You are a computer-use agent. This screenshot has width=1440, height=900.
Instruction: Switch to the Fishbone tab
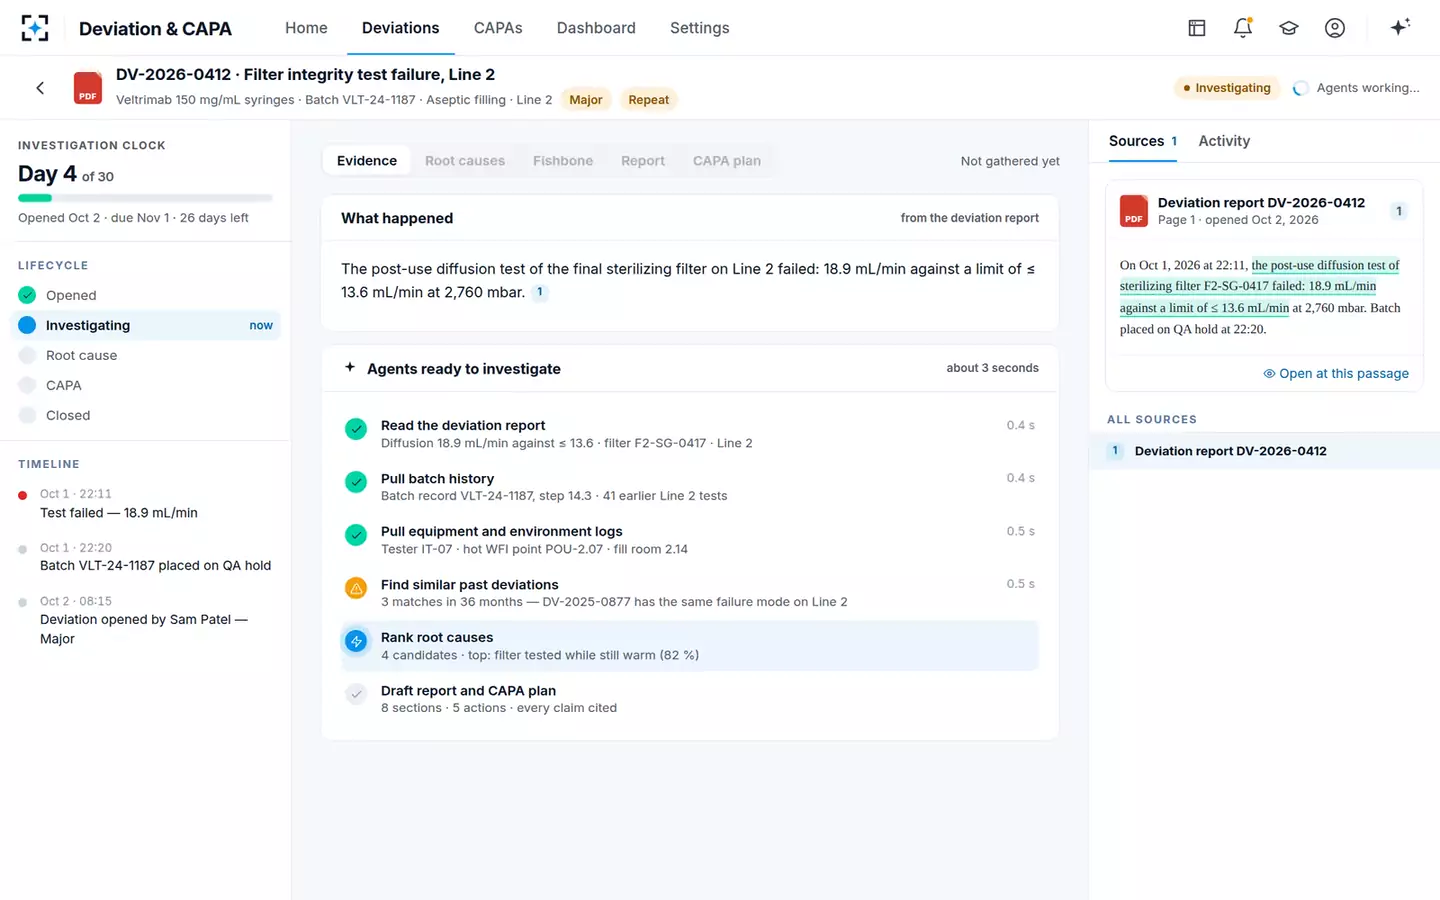click(x=563, y=161)
